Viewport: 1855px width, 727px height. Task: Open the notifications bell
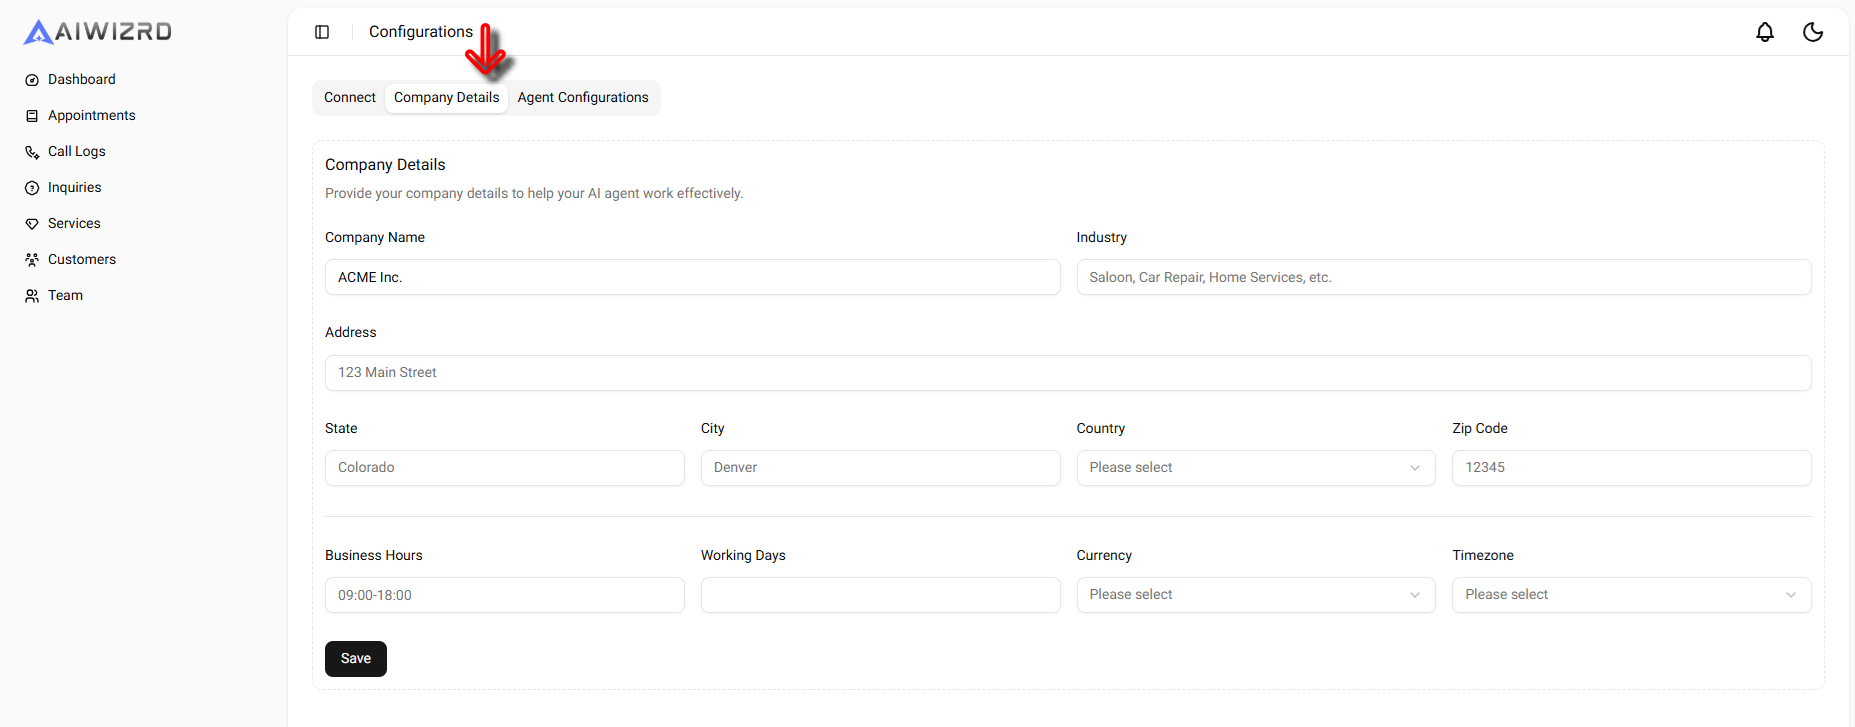tap(1764, 32)
